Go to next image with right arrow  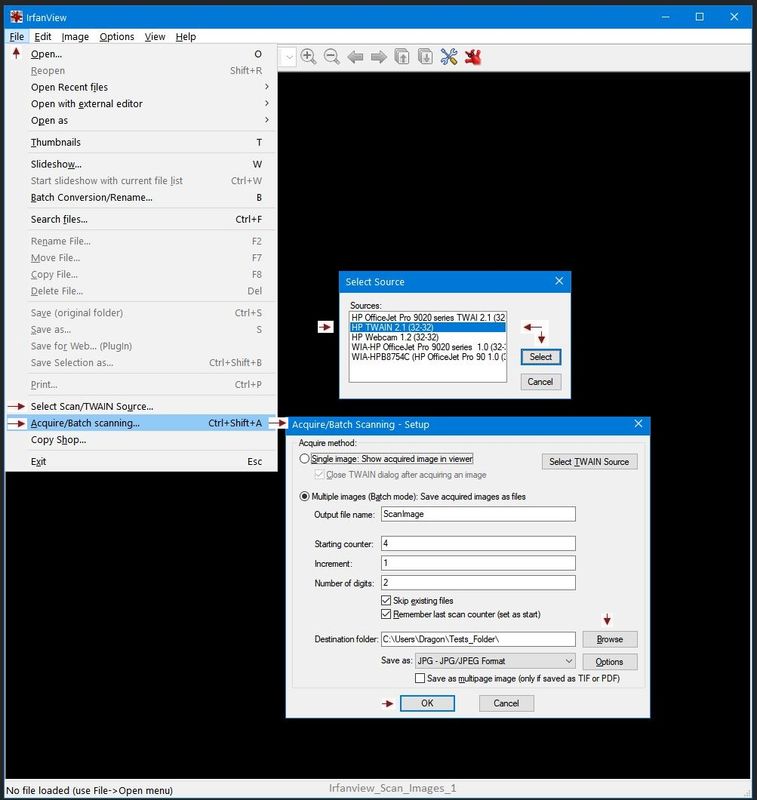378,57
